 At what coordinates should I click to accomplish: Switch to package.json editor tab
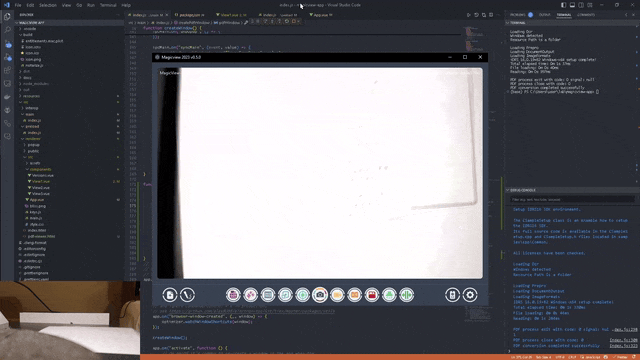(x=190, y=15)
